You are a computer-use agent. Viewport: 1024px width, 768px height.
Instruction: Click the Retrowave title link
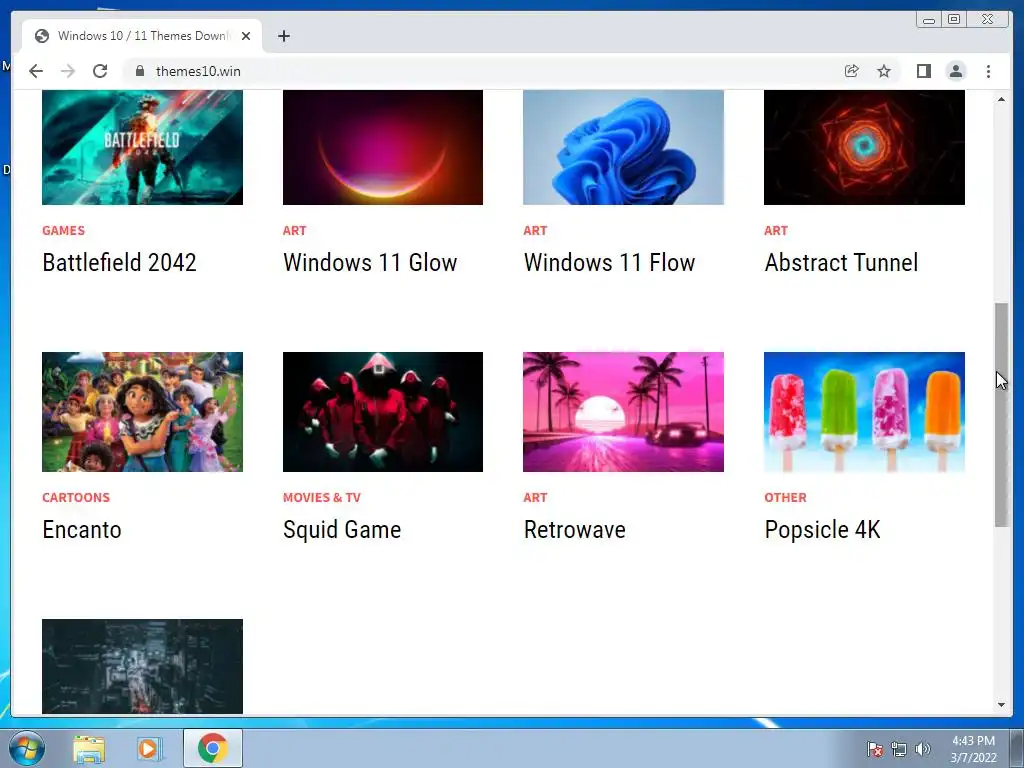coord(575,530)
